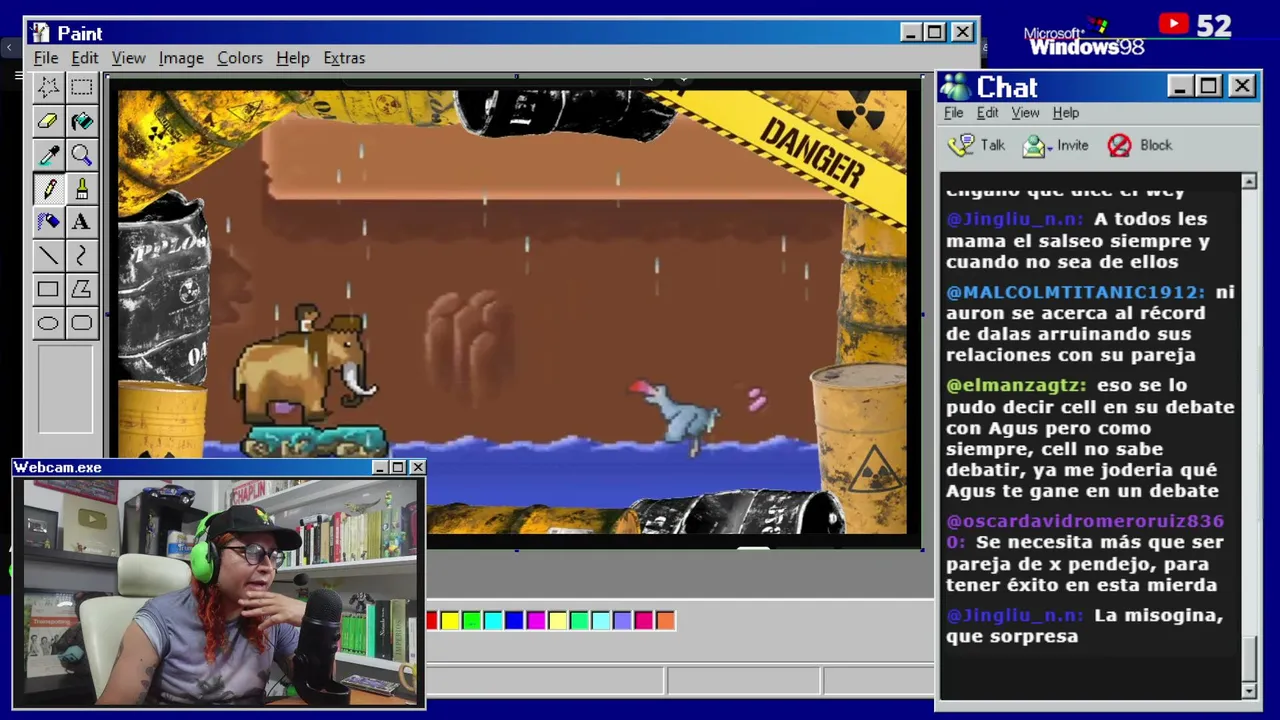Choose the Fill With Color bucket tool
The width and height of the screenshot is (1280, 720).
click(x=82, y=121)
